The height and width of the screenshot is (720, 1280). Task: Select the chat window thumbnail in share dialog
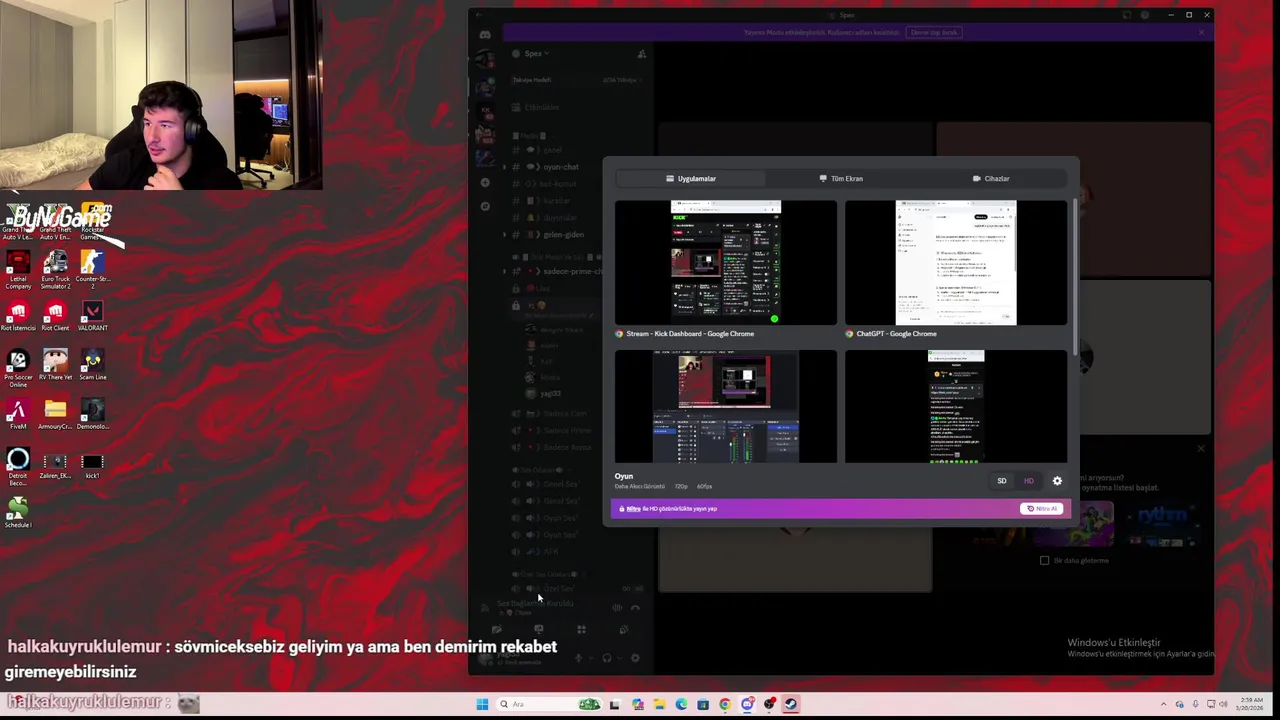956,407
